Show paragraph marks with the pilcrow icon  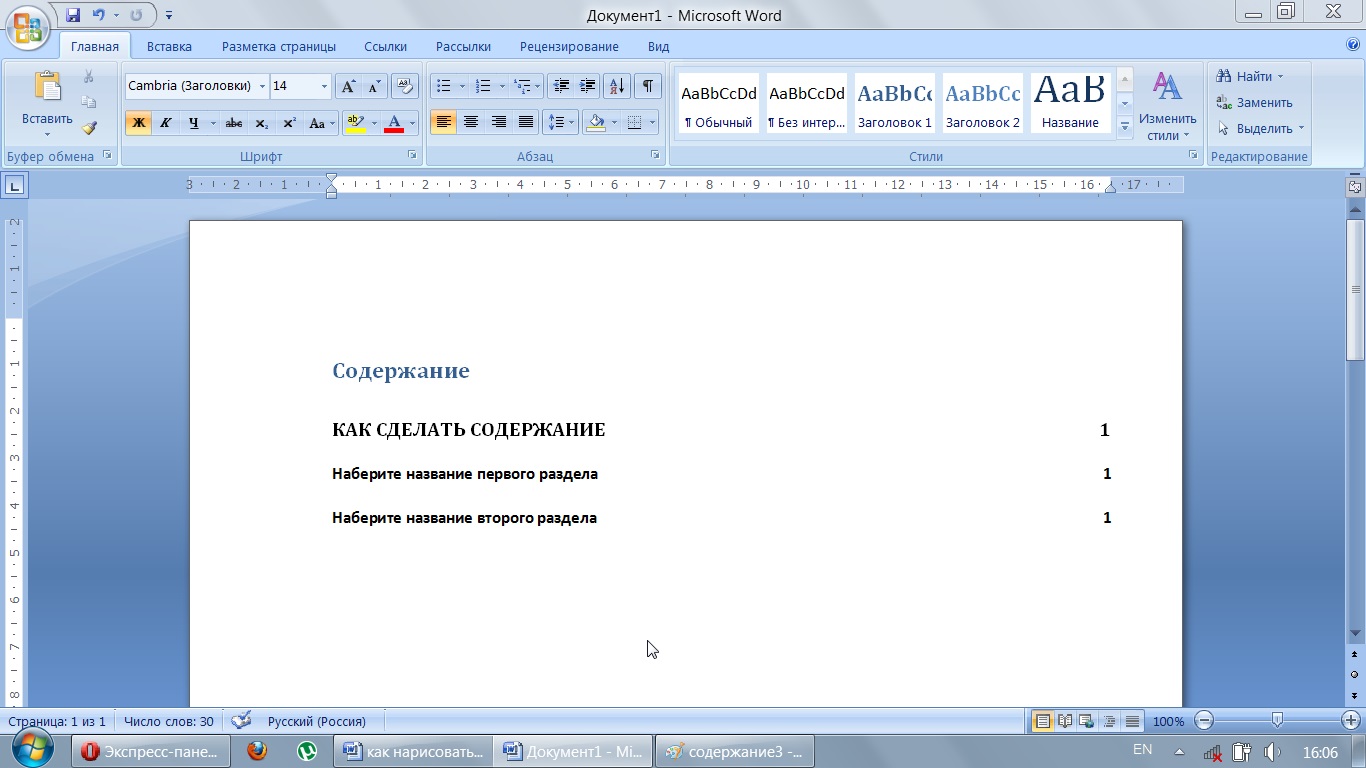(x=648, y=86)
